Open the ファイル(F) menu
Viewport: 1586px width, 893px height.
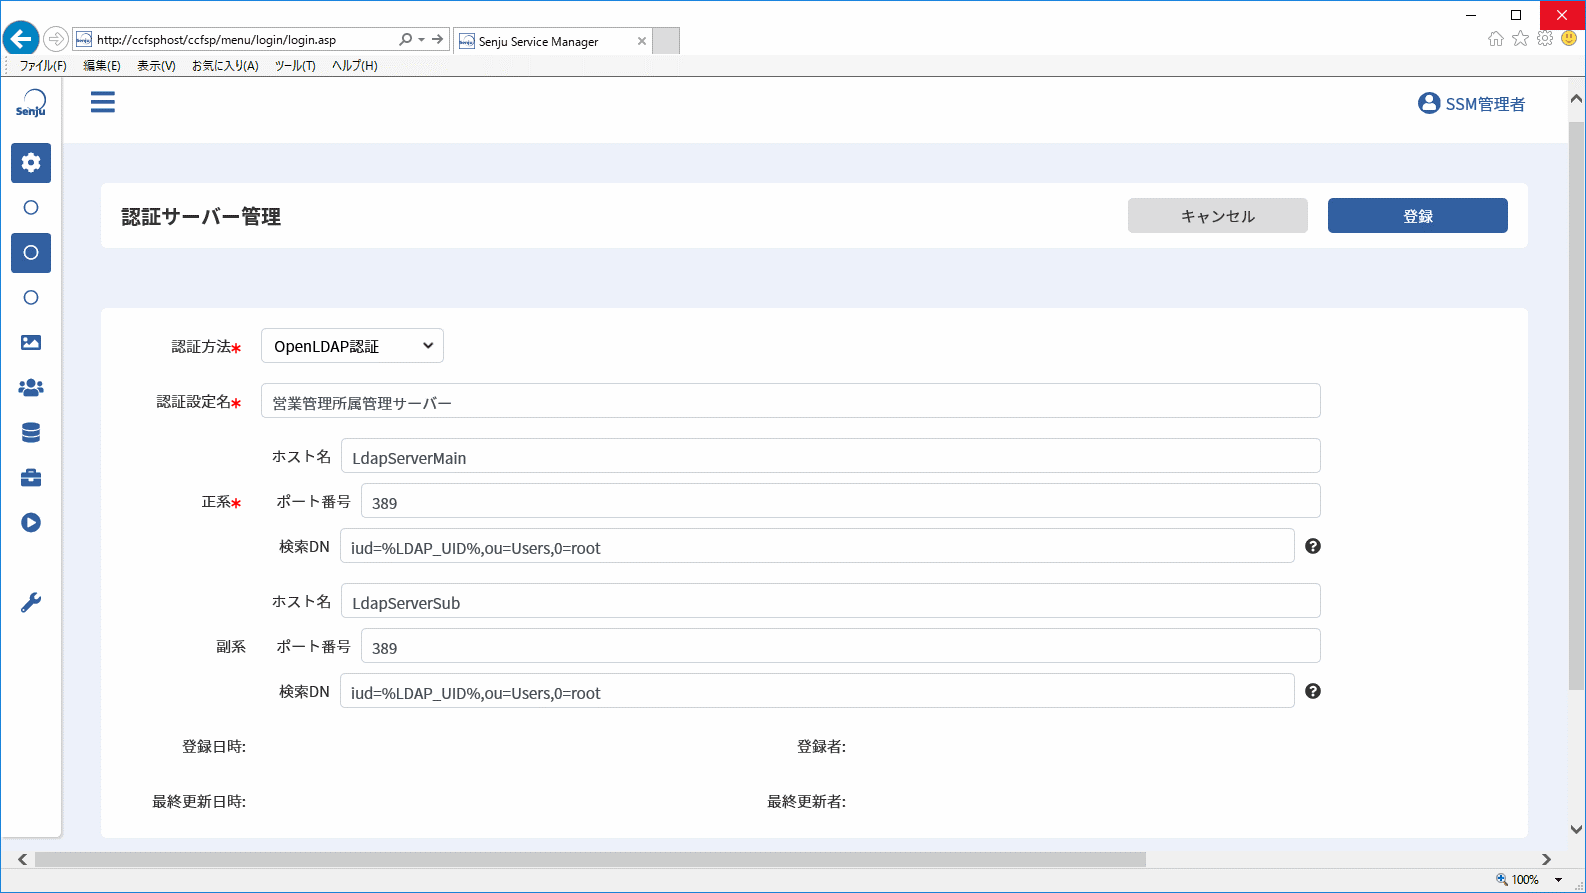[x=43, y=66]
